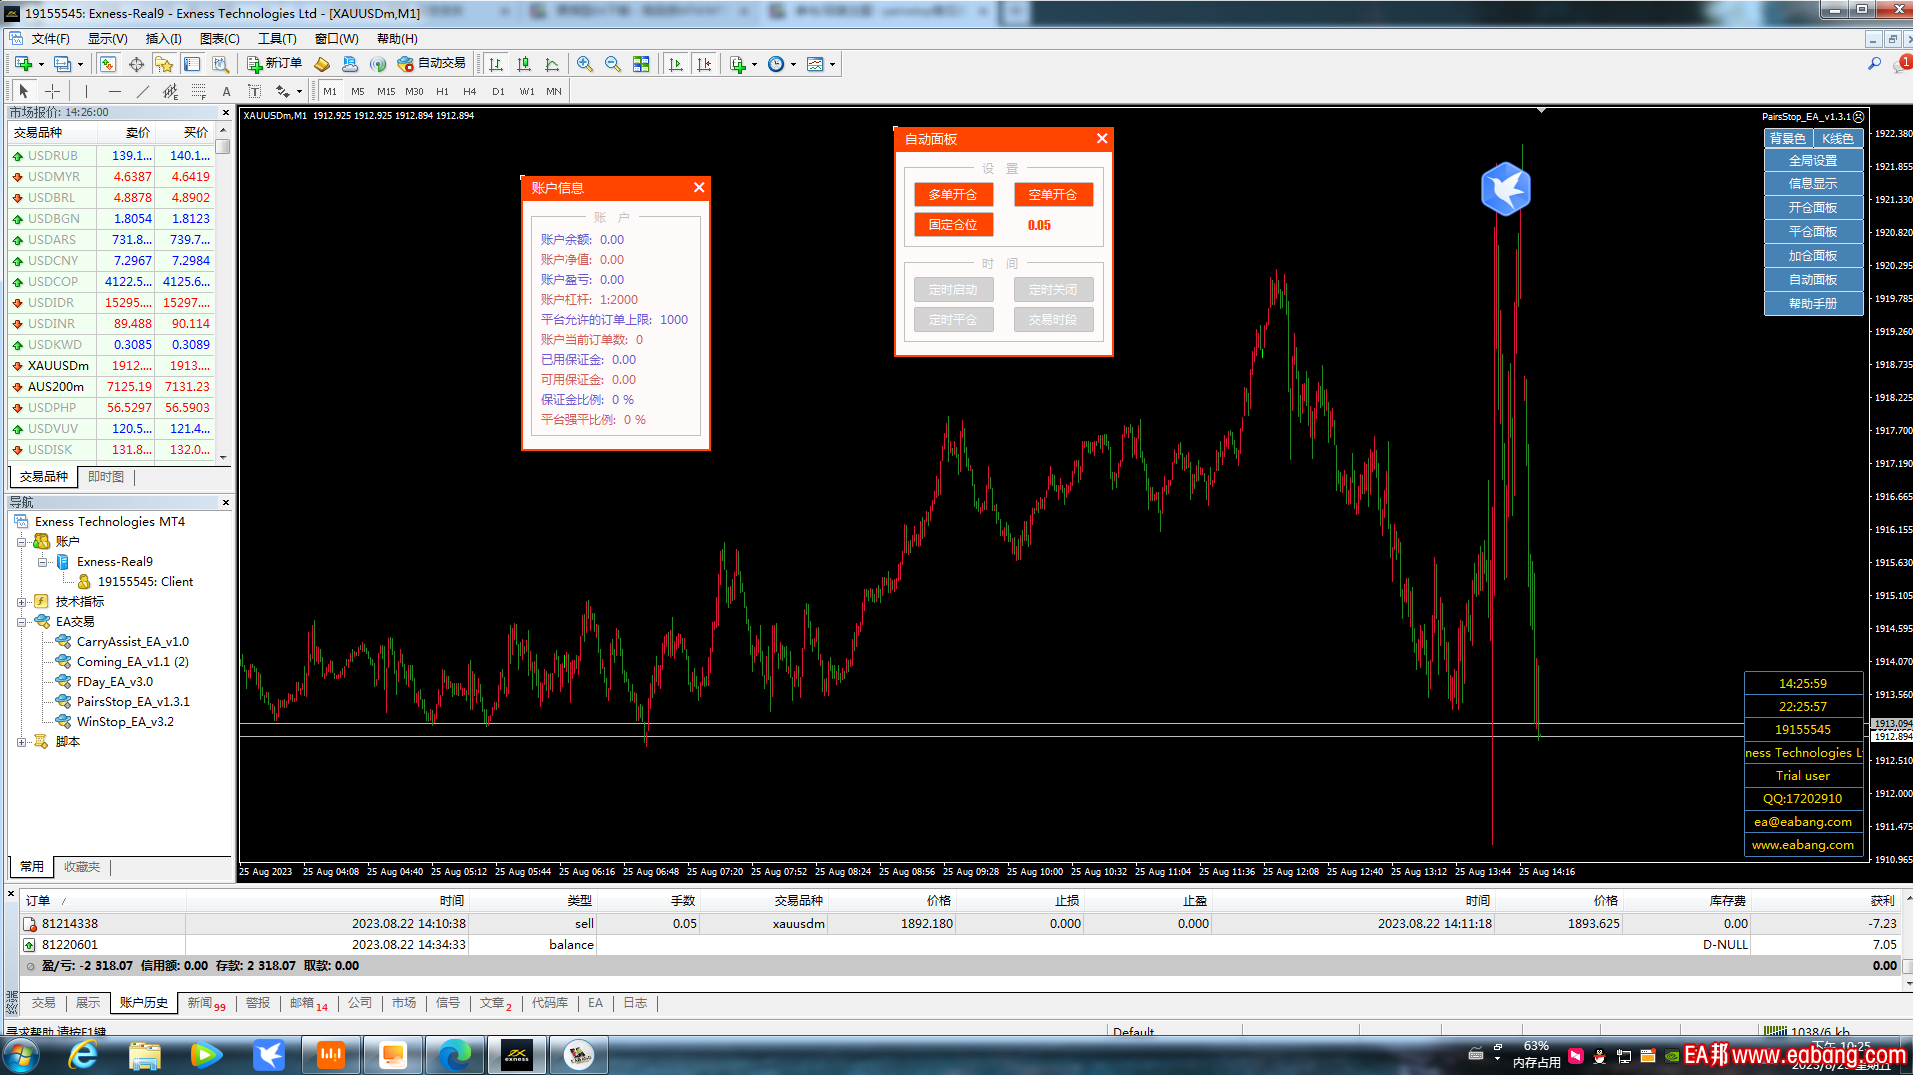Select the horizontal line drawing tool
1913x1075 pixels.
pyautogui.click(x=114, y=91)
